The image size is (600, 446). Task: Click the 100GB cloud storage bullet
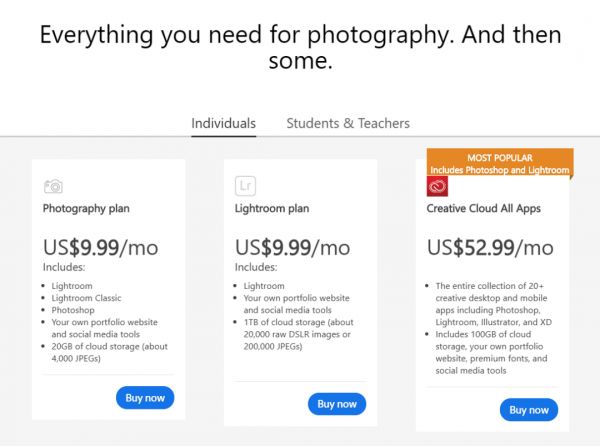pos(490,348)
